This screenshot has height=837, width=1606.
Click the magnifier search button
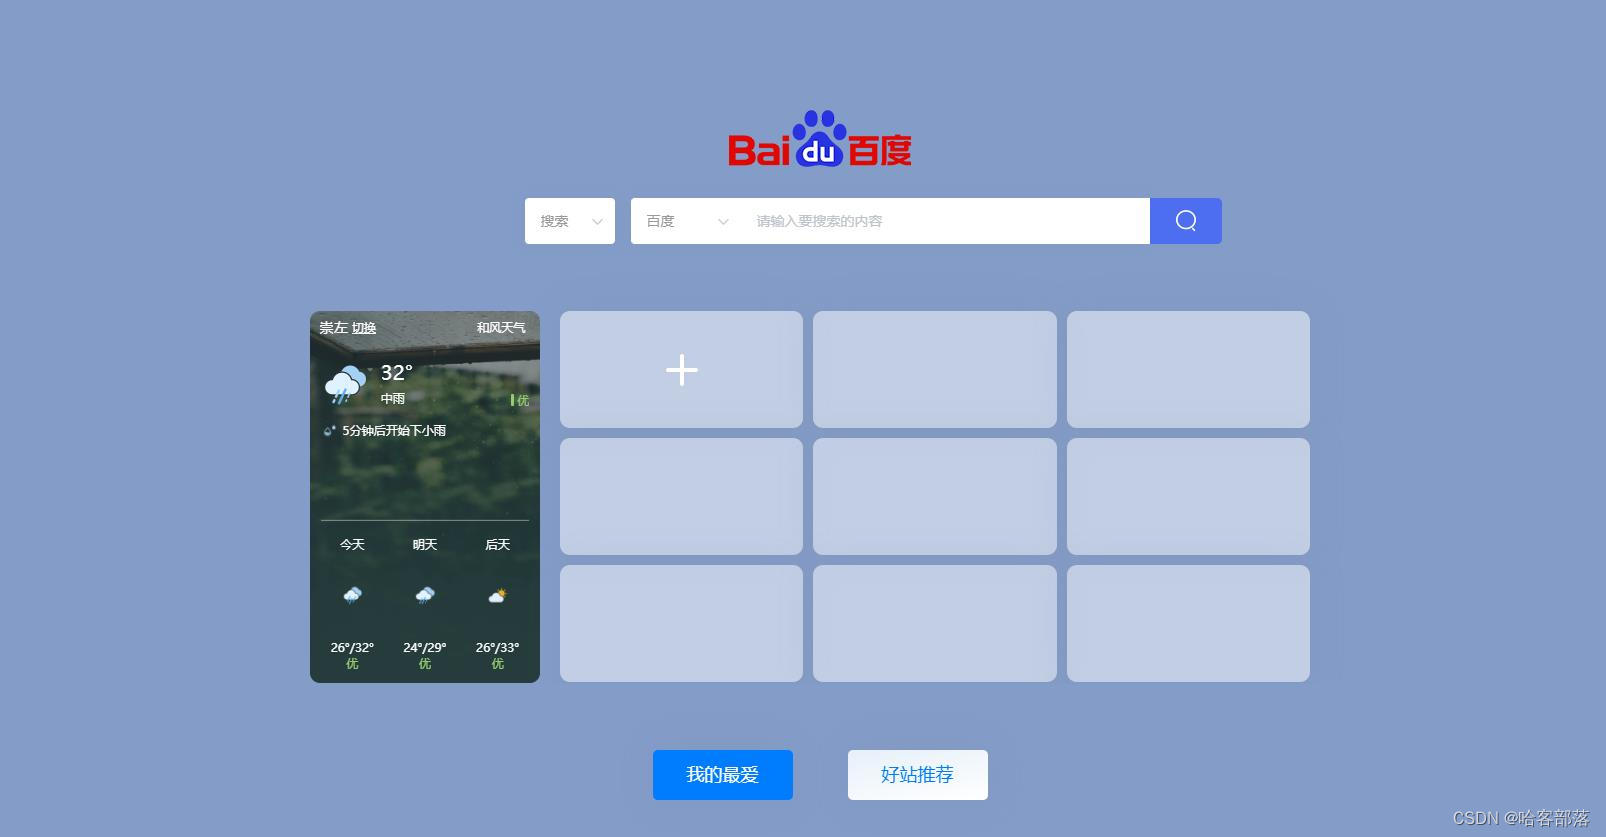(x=1185, y=221)
